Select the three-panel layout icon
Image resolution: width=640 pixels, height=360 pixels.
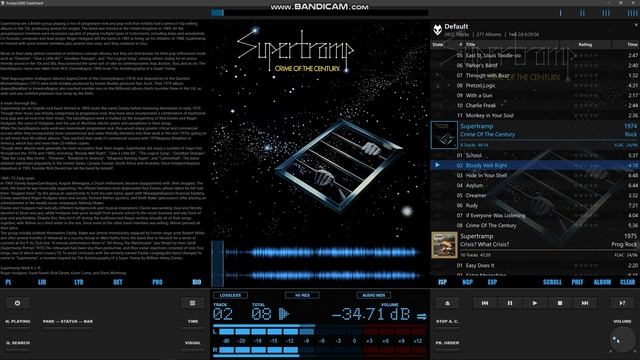[x=606, y=13]
